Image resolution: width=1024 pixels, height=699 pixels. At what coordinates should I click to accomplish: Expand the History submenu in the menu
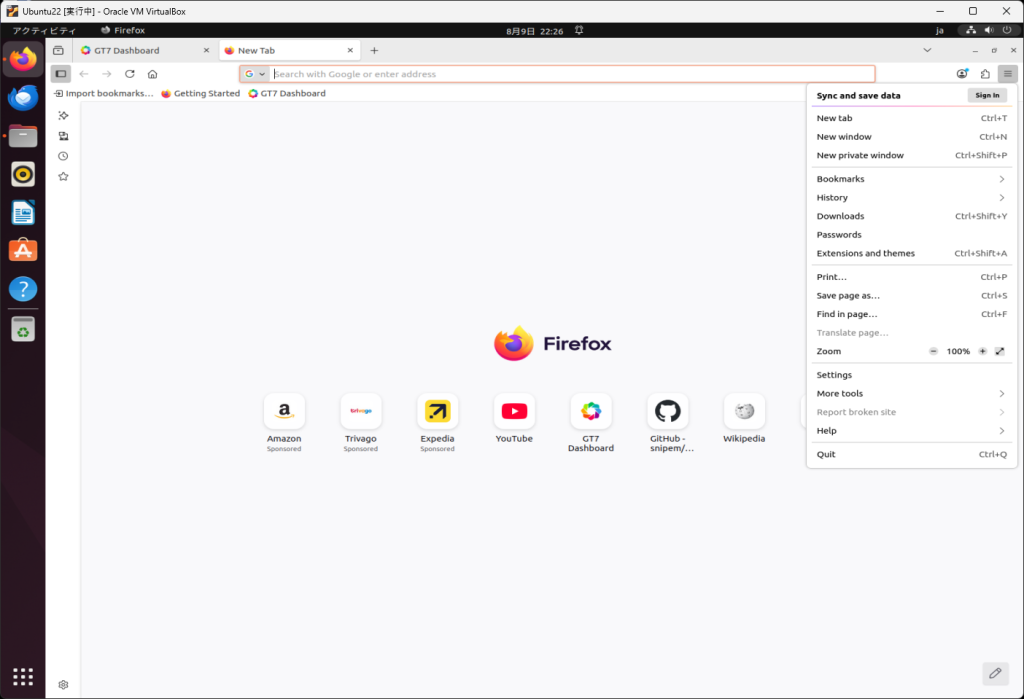(x=912, y=197)
